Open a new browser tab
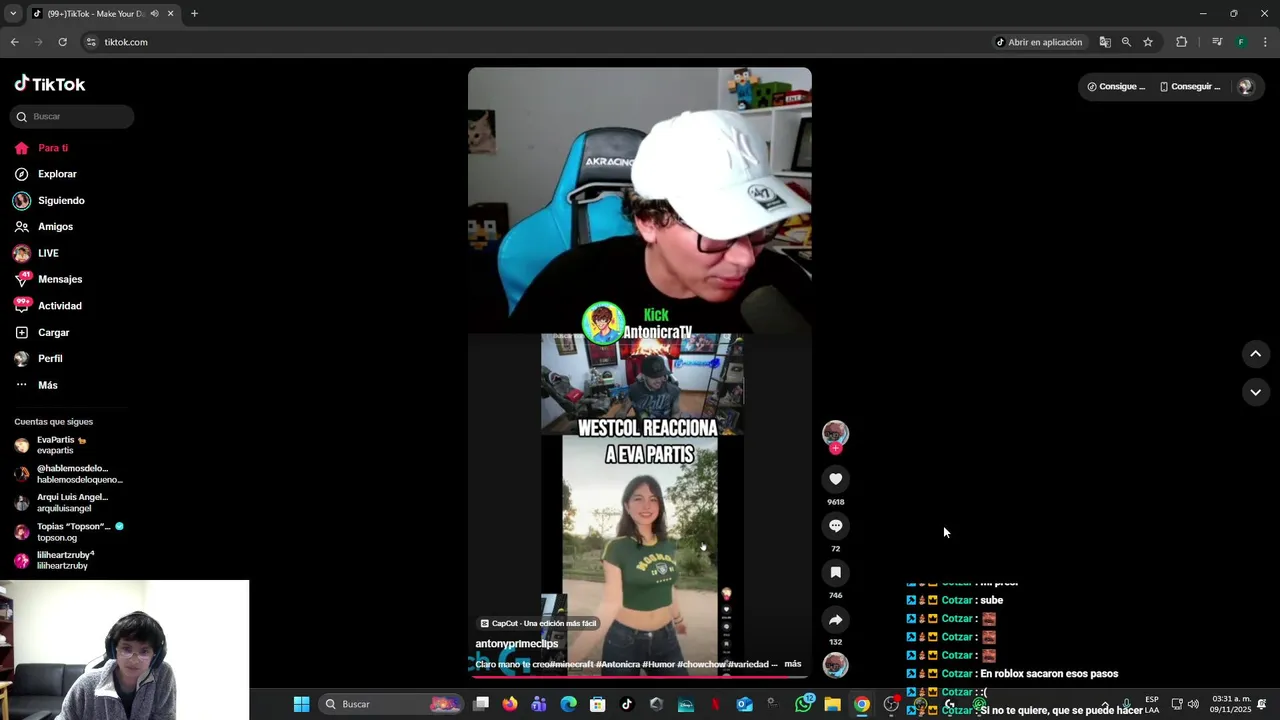Image resolution: width=1280 pixels, height=720 pixels. click(x=194, y=14)
